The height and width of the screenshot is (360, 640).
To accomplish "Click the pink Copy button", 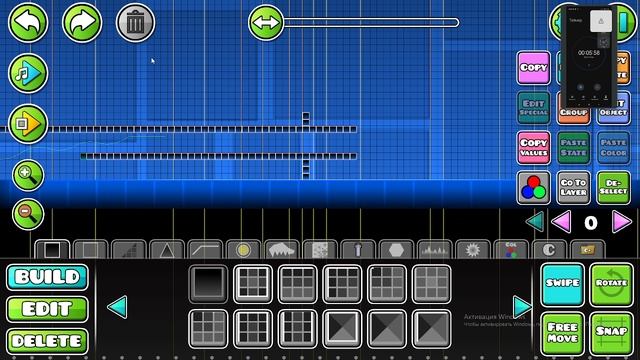I will (x=533, y=68).
